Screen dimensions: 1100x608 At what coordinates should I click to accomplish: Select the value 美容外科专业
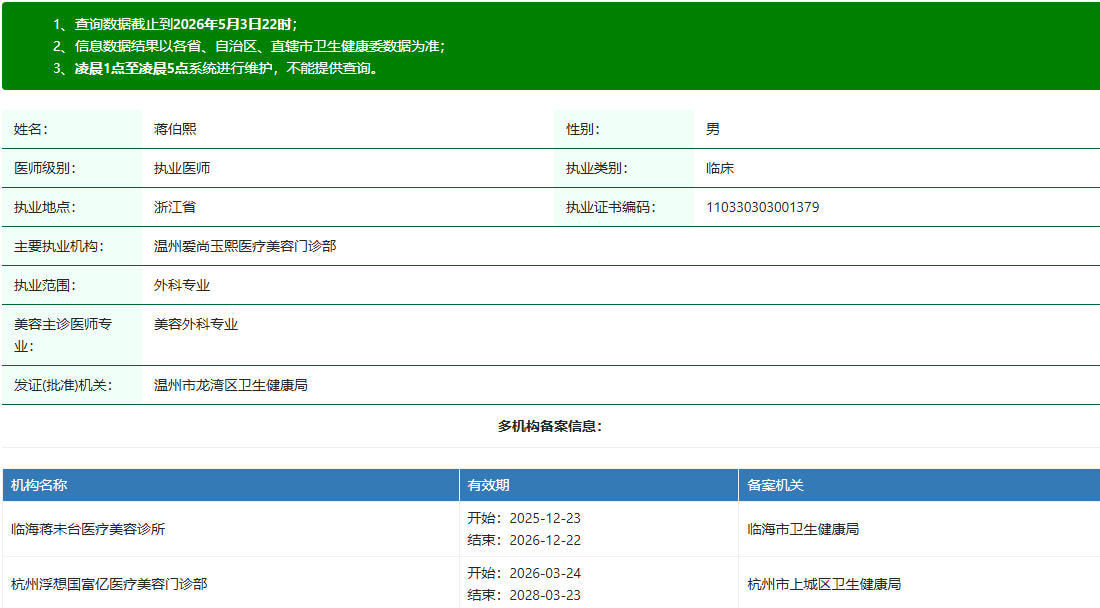196,324
